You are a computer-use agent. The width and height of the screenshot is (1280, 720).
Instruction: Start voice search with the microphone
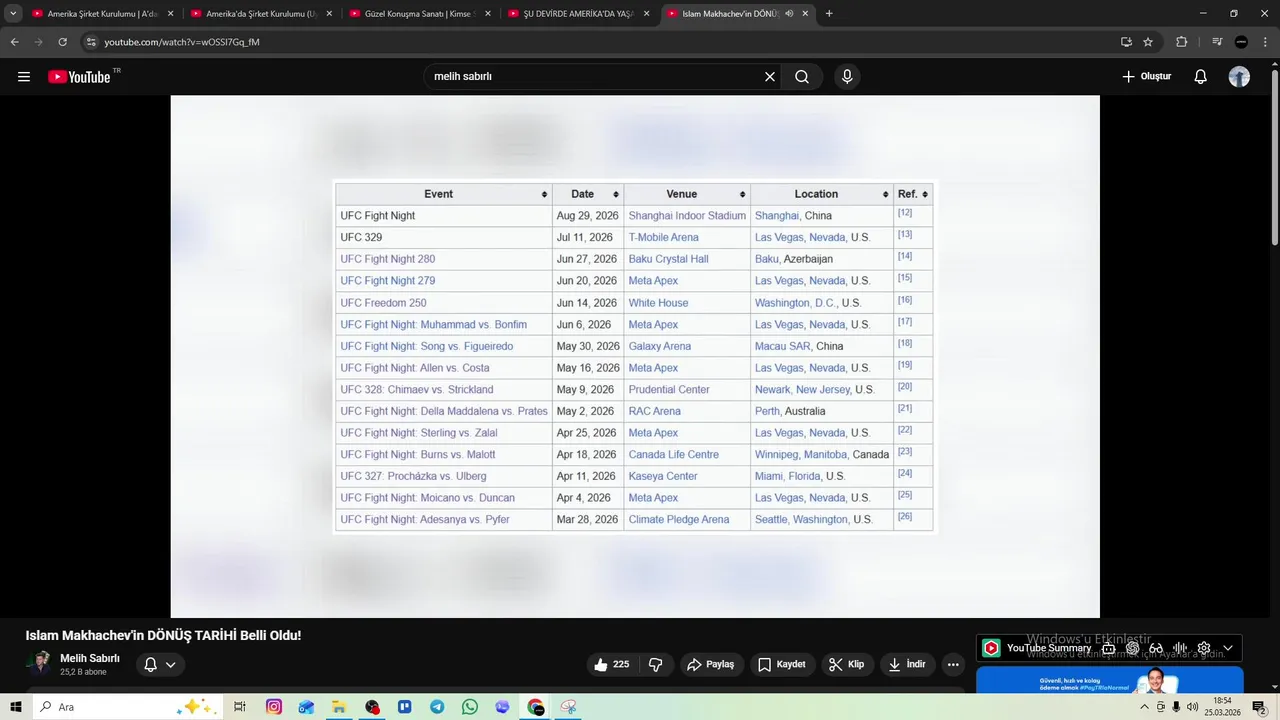pyautogui.click(x=847, y=77)
